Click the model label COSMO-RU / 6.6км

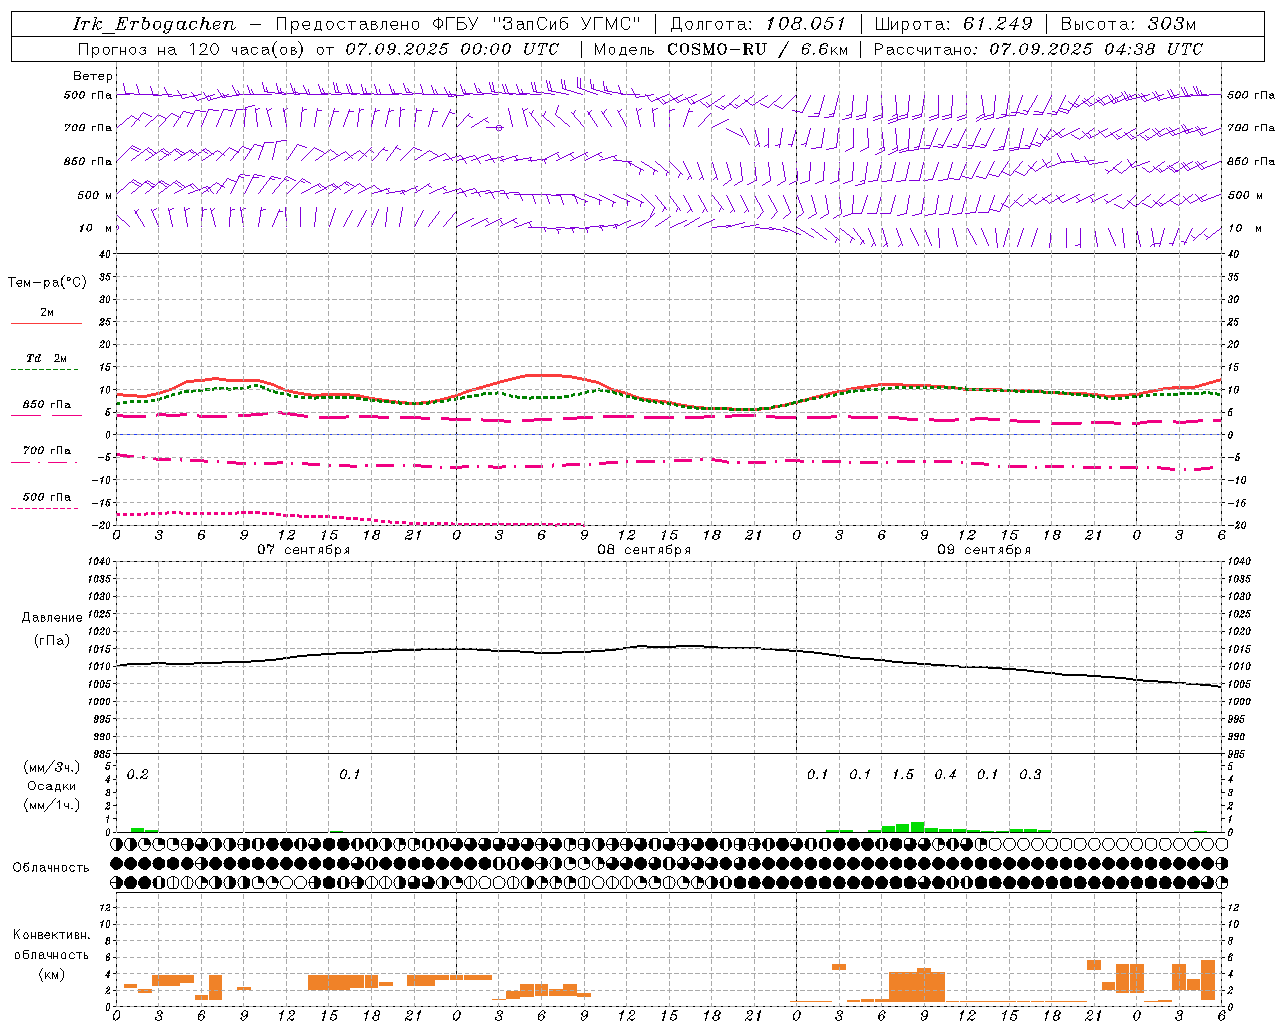tap(758, 49)
